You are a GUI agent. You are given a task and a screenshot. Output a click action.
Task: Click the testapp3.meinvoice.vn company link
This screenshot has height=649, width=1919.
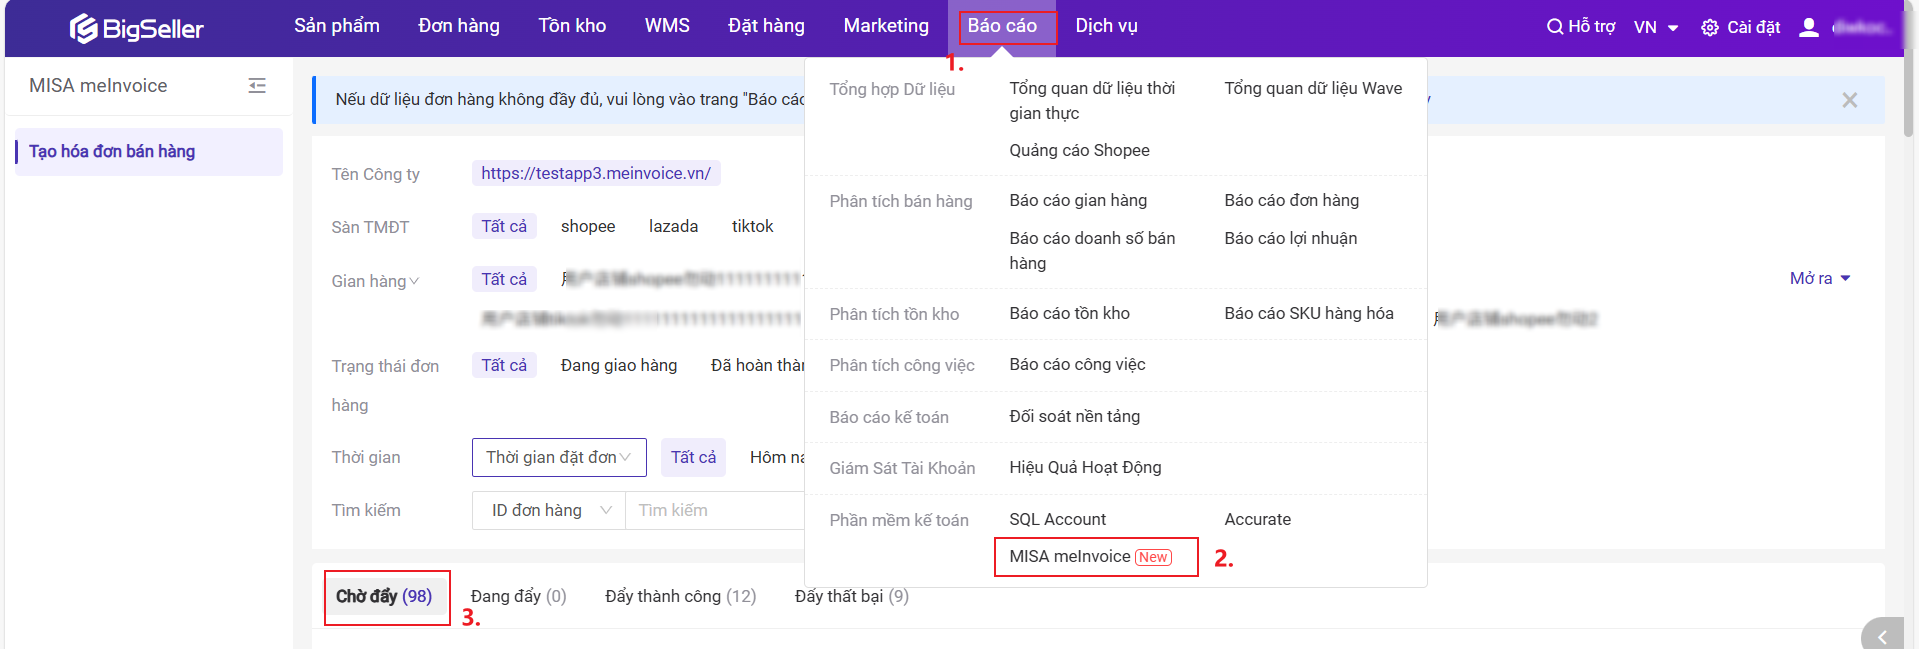click(595, 174)
